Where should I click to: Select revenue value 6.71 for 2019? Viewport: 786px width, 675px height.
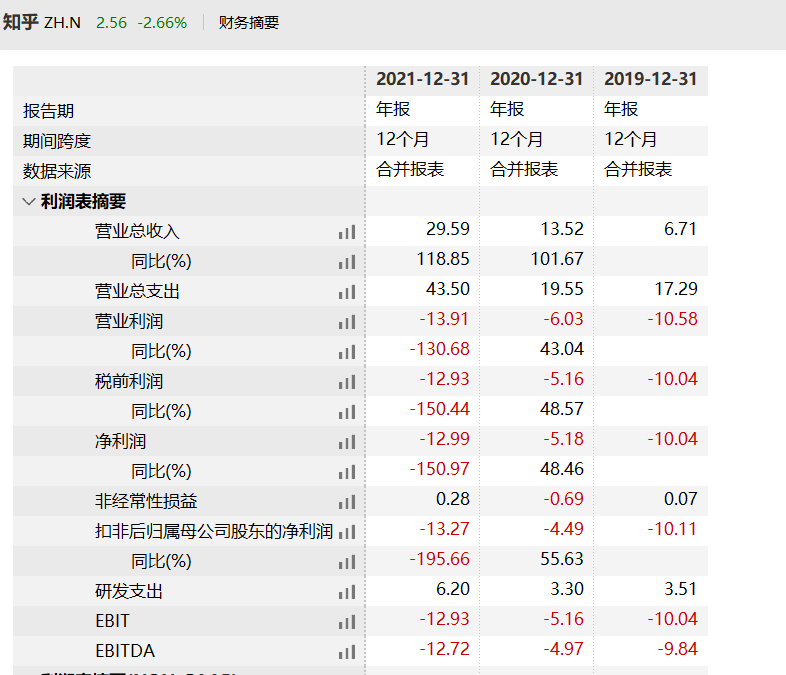[680, 229]
